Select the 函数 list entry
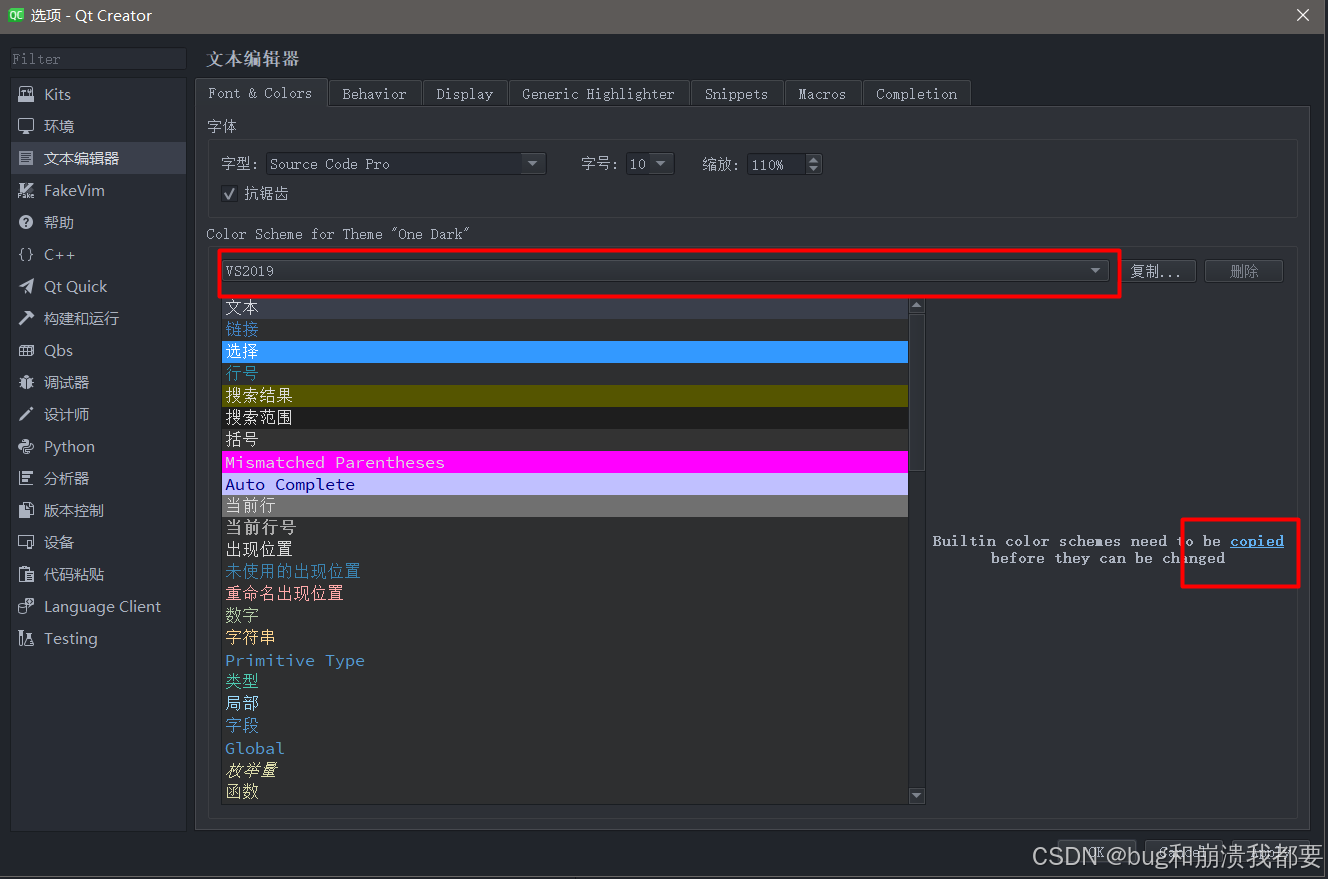 click(x=565, y=792)
